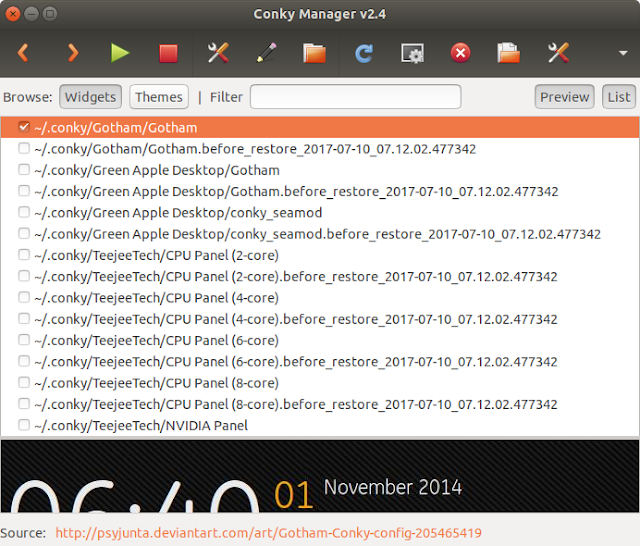Kill all widgets with red X icon
The width and height of the screenshot is (640, 546).
click(460, 53)
